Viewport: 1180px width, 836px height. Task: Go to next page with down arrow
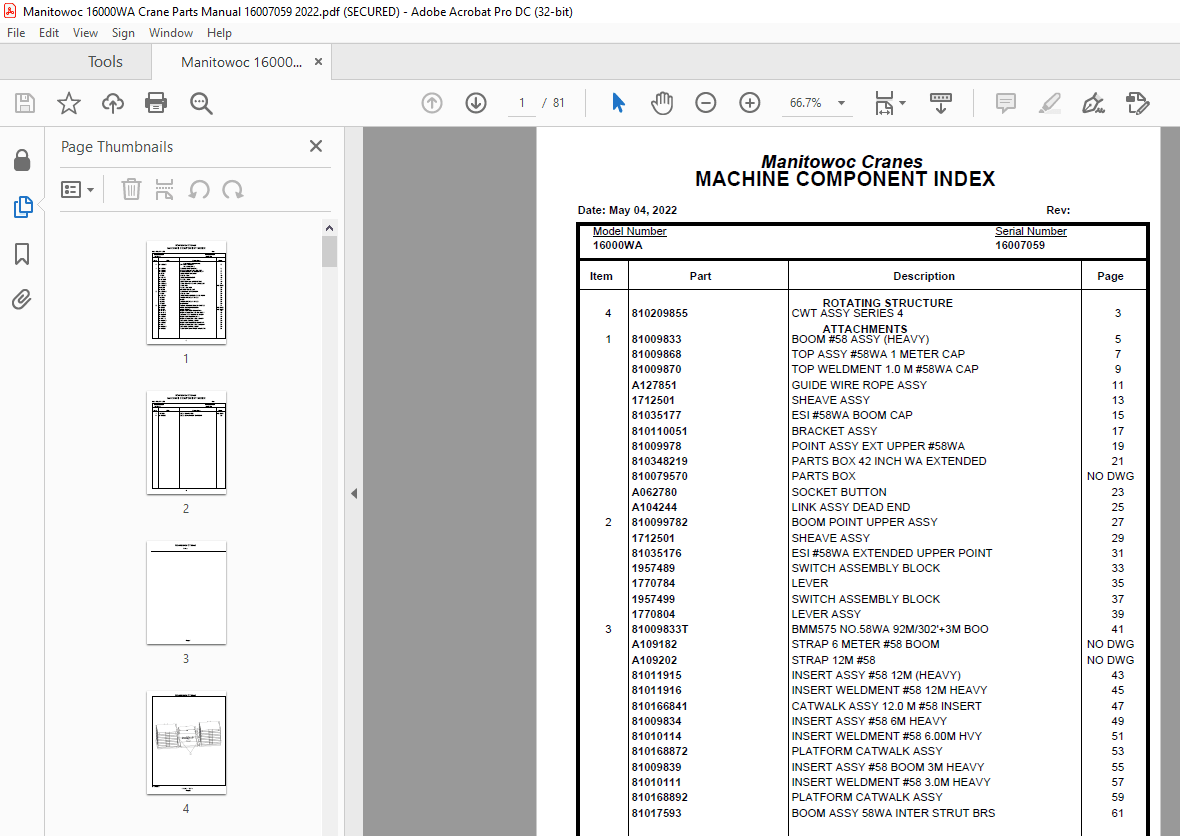tap(475, 102)
